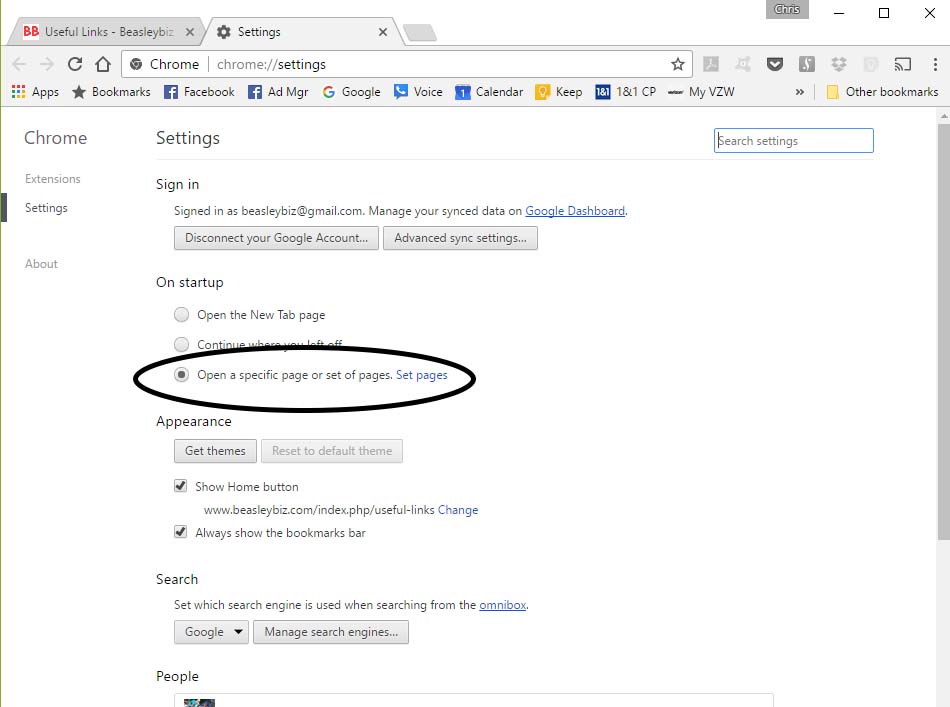The height and width of the screenshot is (707, 950).
Task: Click the Adobe Acrobat extension icon
Action: [x=711, y=63]
